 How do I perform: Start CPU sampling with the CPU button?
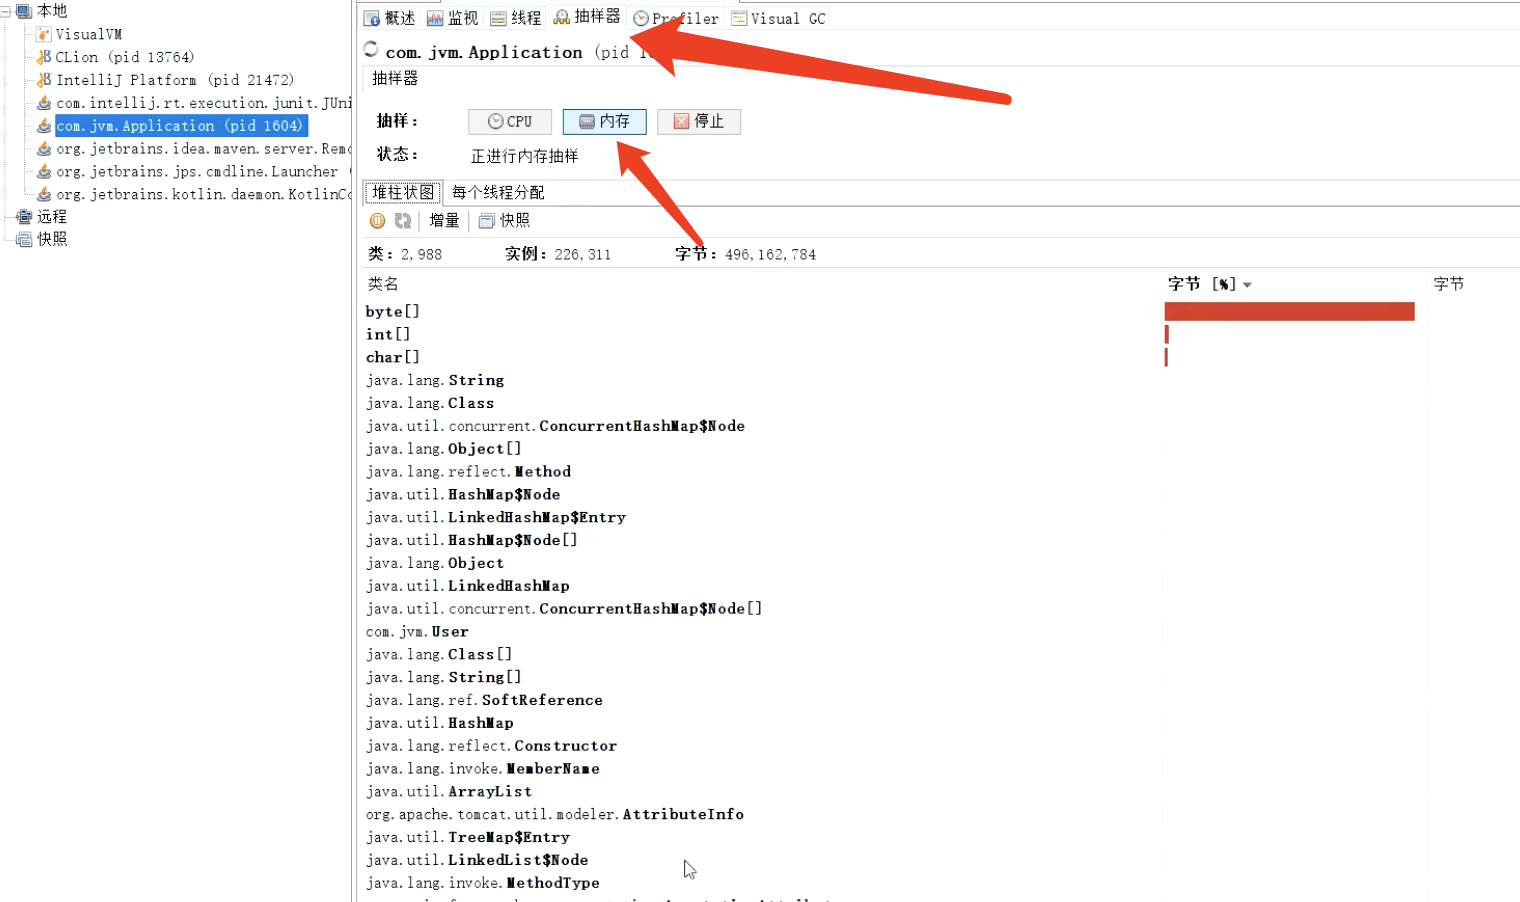(x=509, y=122)
